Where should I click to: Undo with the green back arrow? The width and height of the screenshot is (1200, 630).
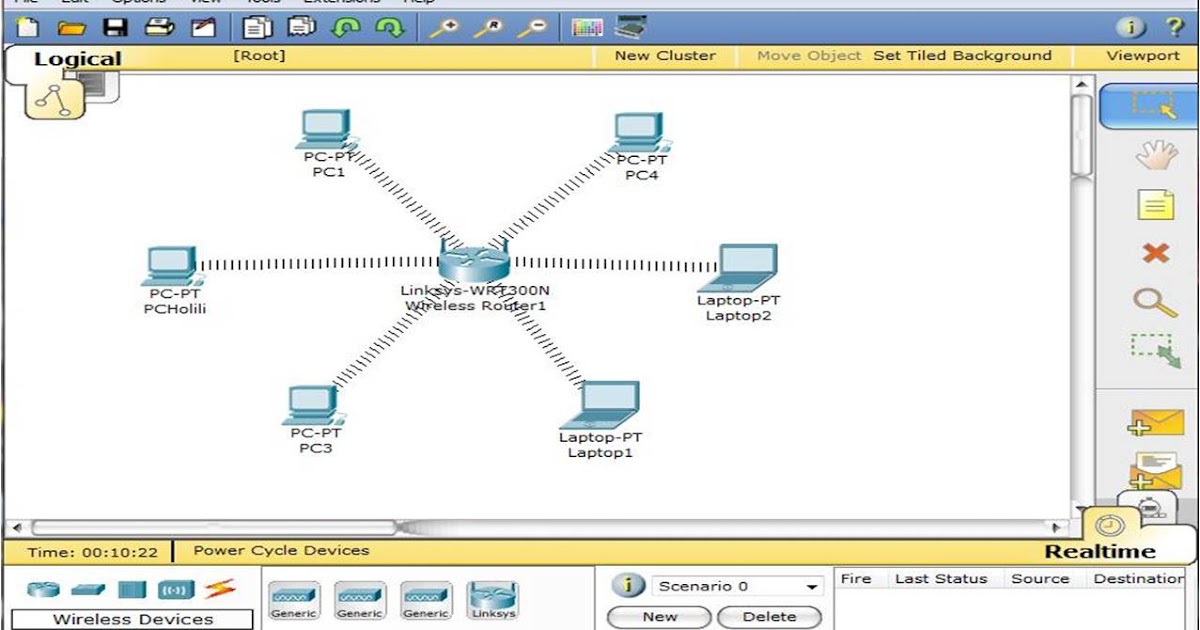[x=345, y=27]
